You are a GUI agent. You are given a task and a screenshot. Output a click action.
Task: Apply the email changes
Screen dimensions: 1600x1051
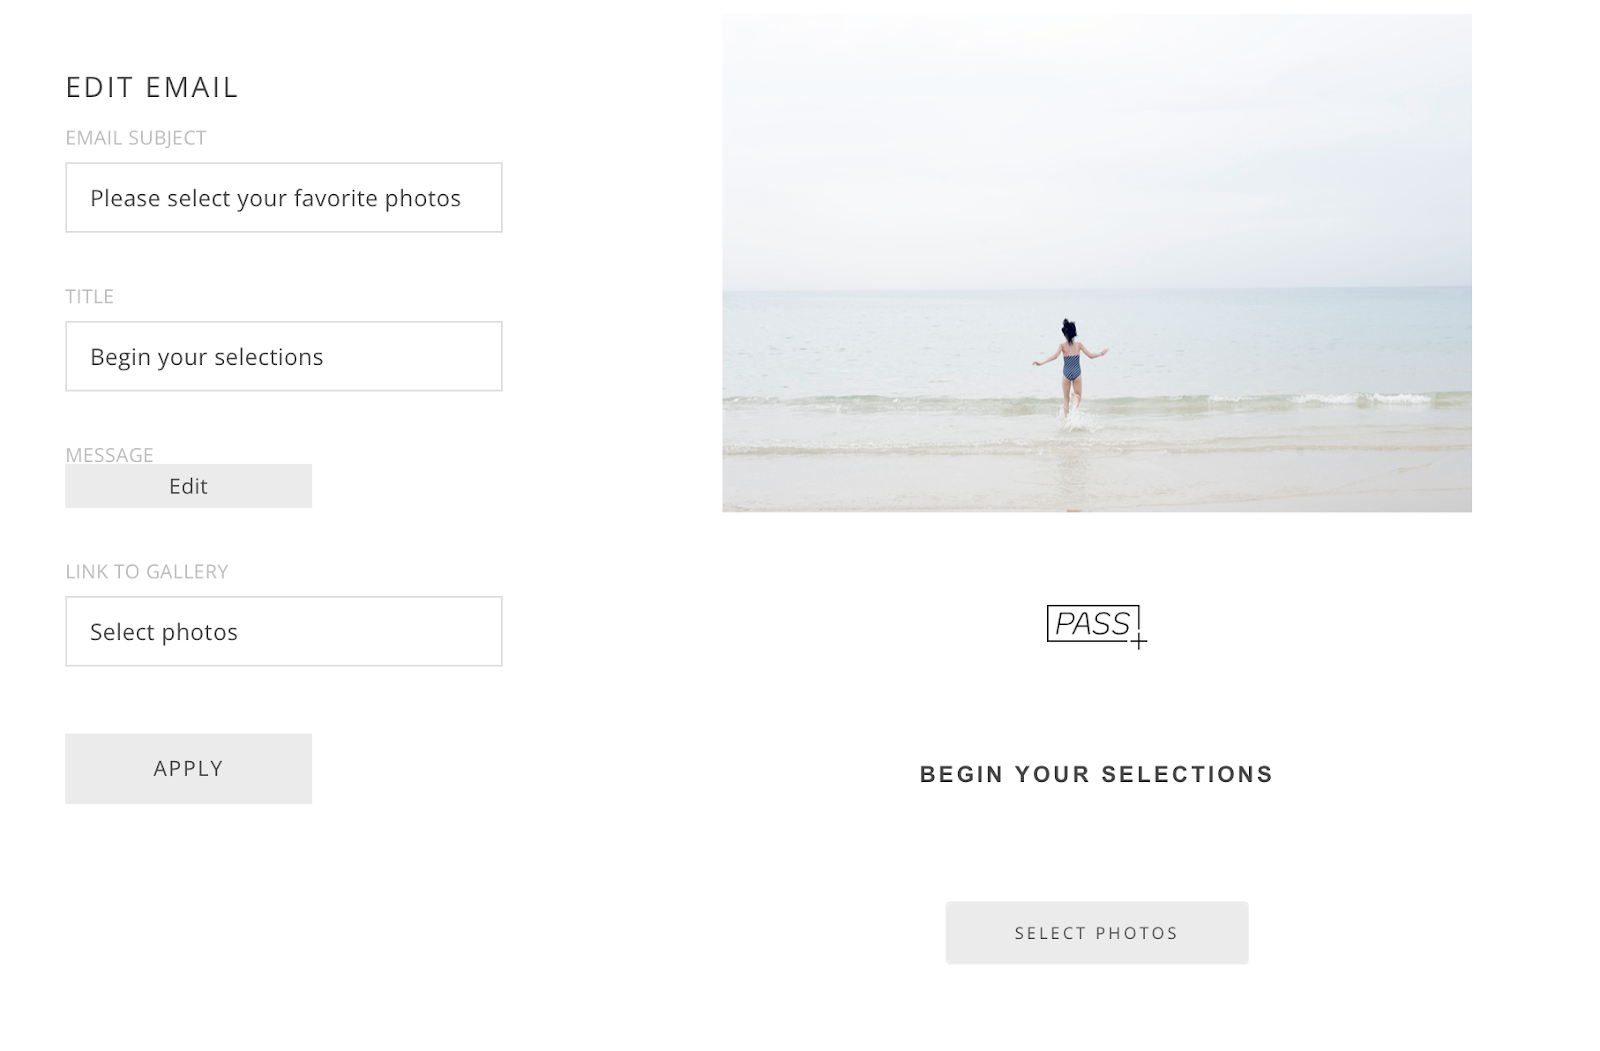pos(189,768)
